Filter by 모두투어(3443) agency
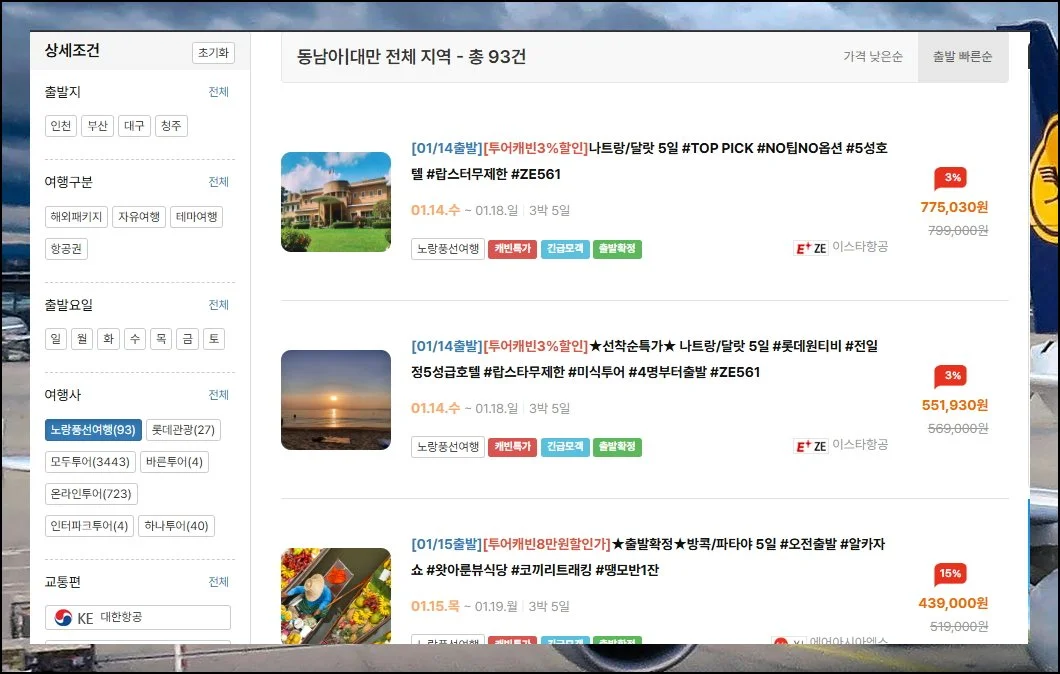 click(87, 462)
